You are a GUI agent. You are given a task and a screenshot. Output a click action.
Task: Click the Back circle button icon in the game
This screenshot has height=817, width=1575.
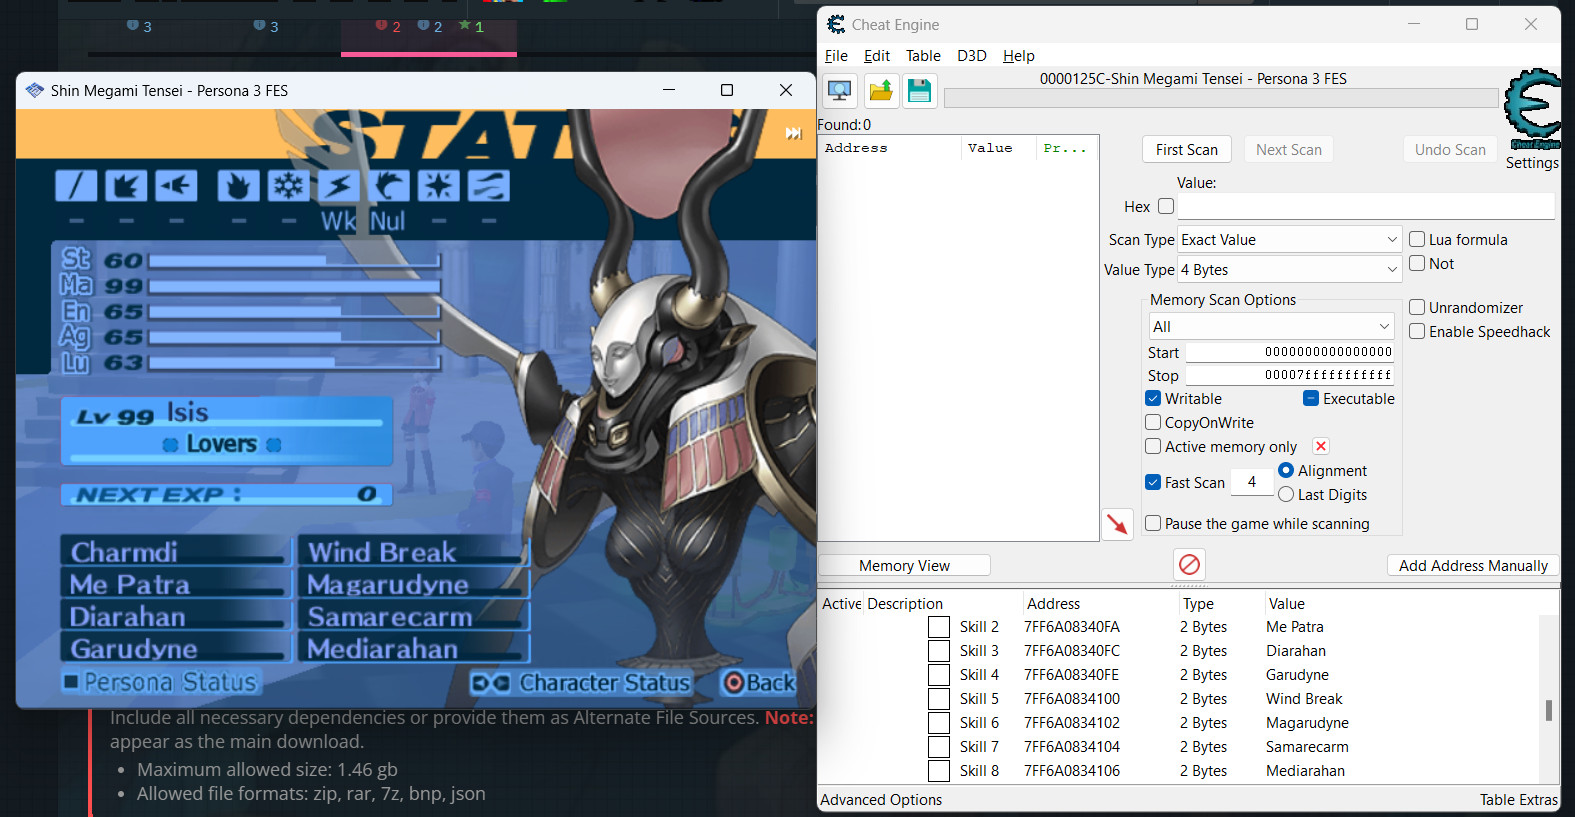point(734,683)
